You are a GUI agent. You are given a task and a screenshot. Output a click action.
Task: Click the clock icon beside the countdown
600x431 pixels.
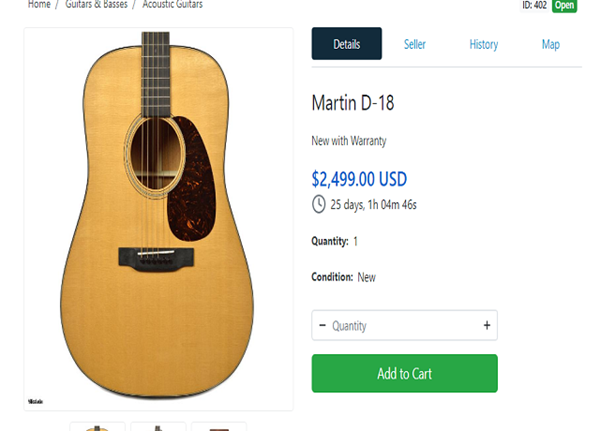[x=319, y=204]
